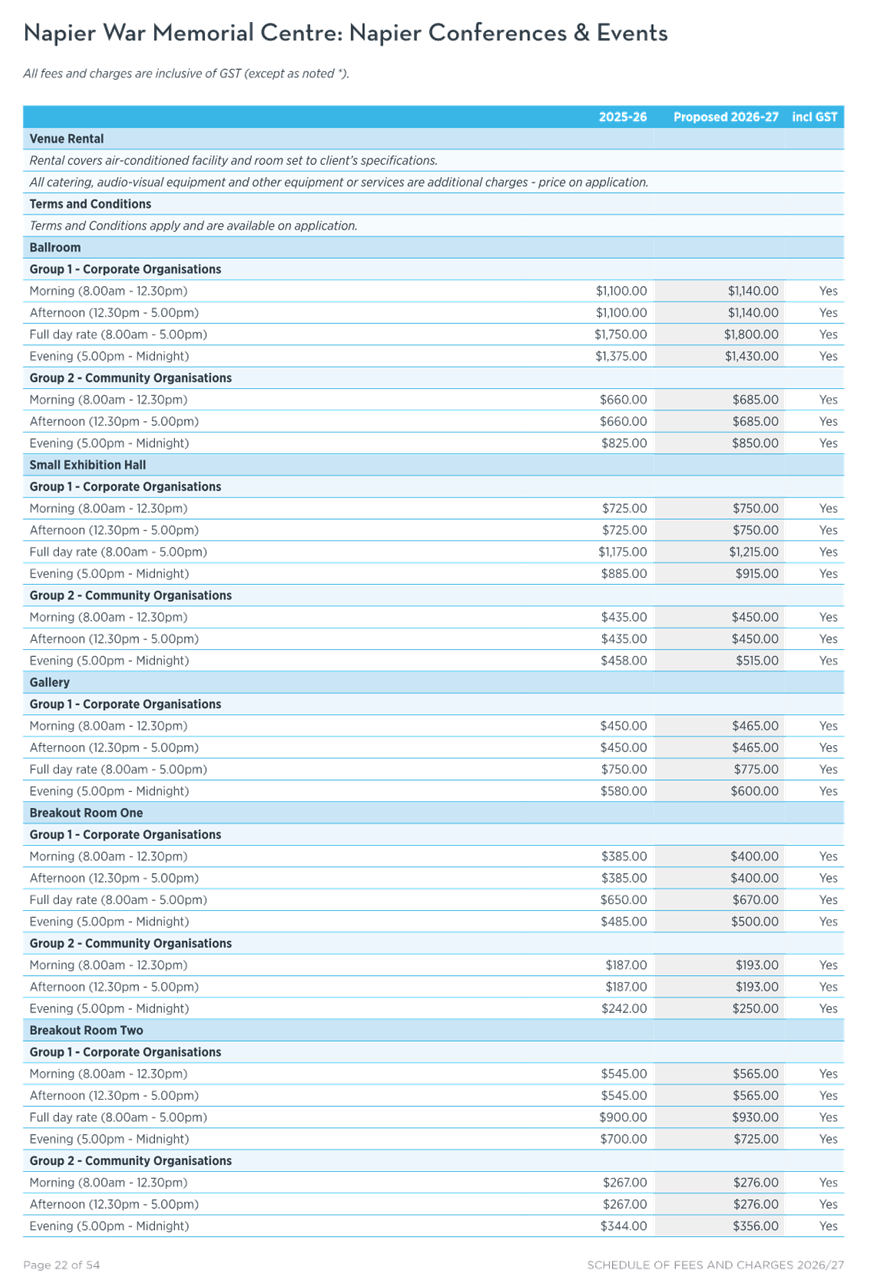The image size is (880, 1273).
Task: Click the Page 22 of 54 footer text
Action: tap(62, 1265)
